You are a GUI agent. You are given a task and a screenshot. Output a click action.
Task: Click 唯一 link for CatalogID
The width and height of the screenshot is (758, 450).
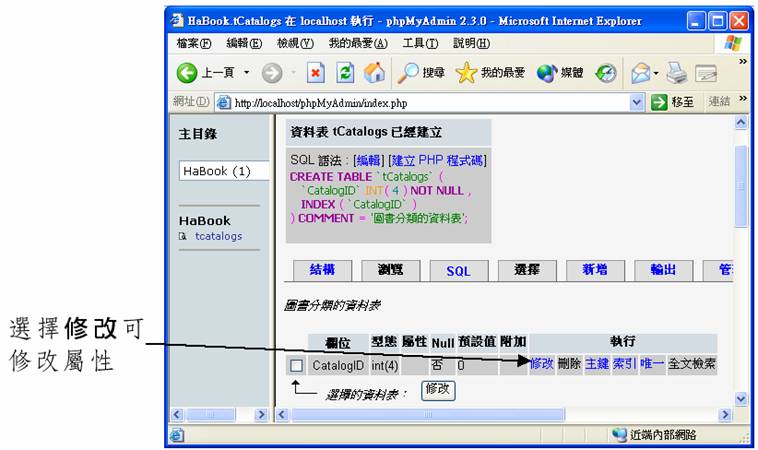pyautogui.click(x=652, y=363)
